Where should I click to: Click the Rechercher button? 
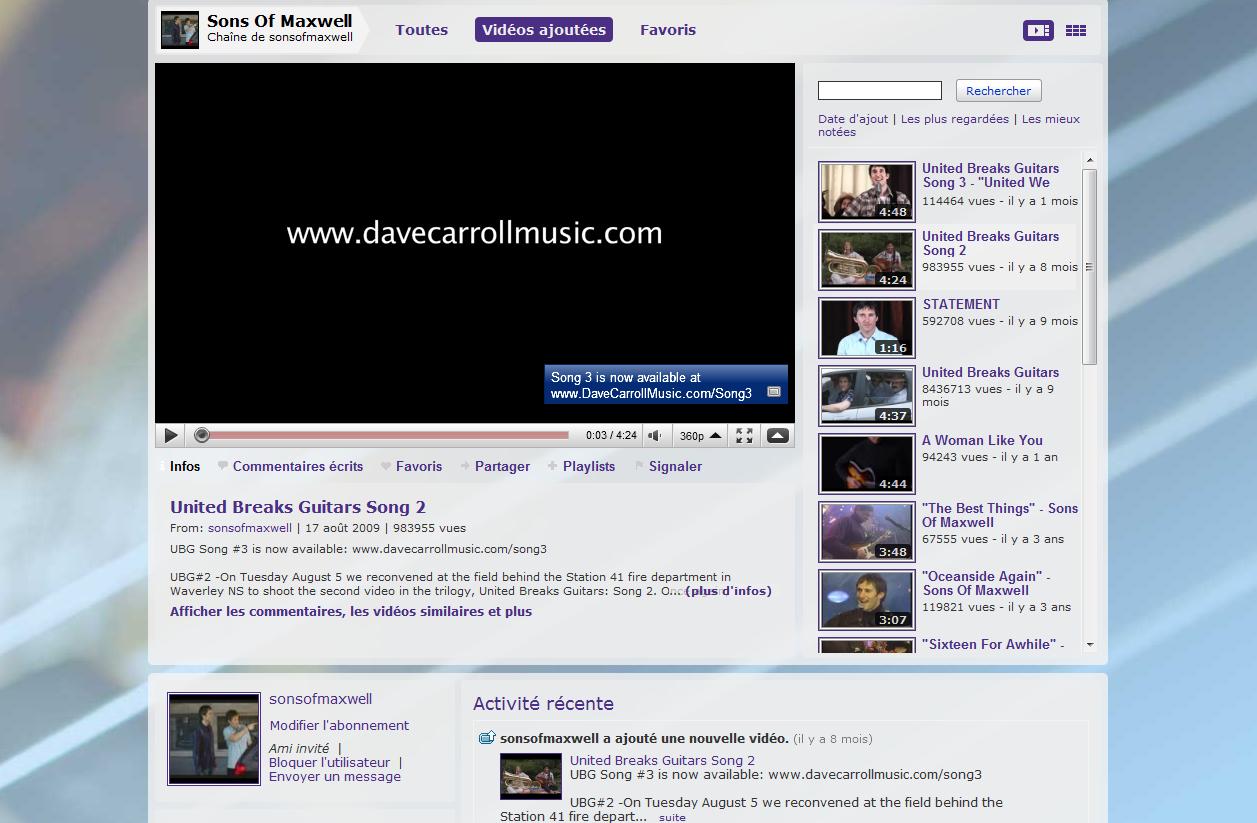(998, 91)
